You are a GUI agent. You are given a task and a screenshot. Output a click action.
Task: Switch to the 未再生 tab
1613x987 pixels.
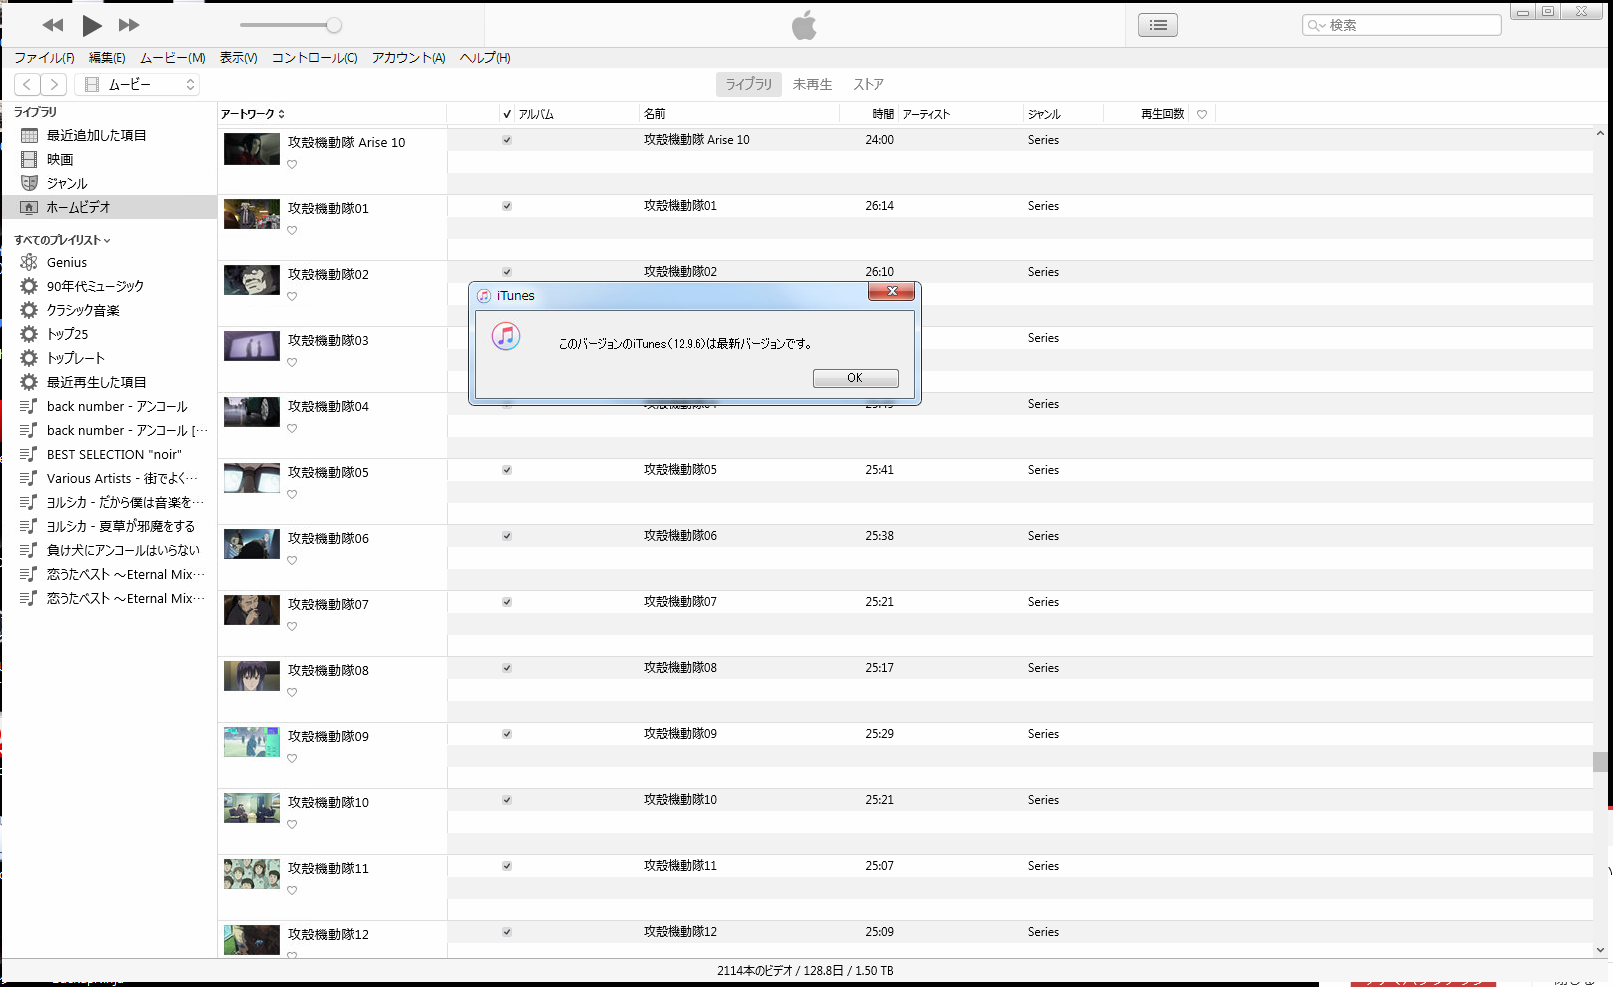pos(813,85)
